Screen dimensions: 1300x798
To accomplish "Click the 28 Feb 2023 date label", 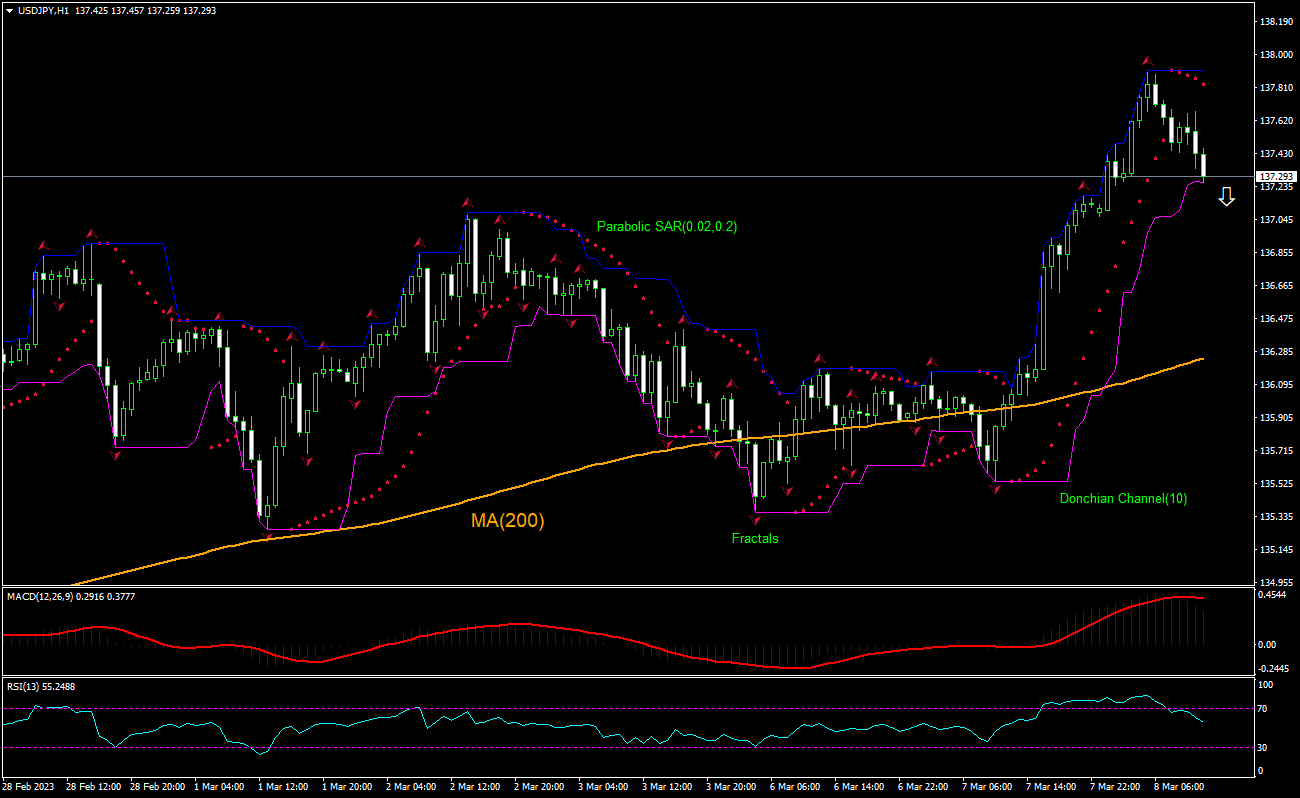I will point(29,787).
